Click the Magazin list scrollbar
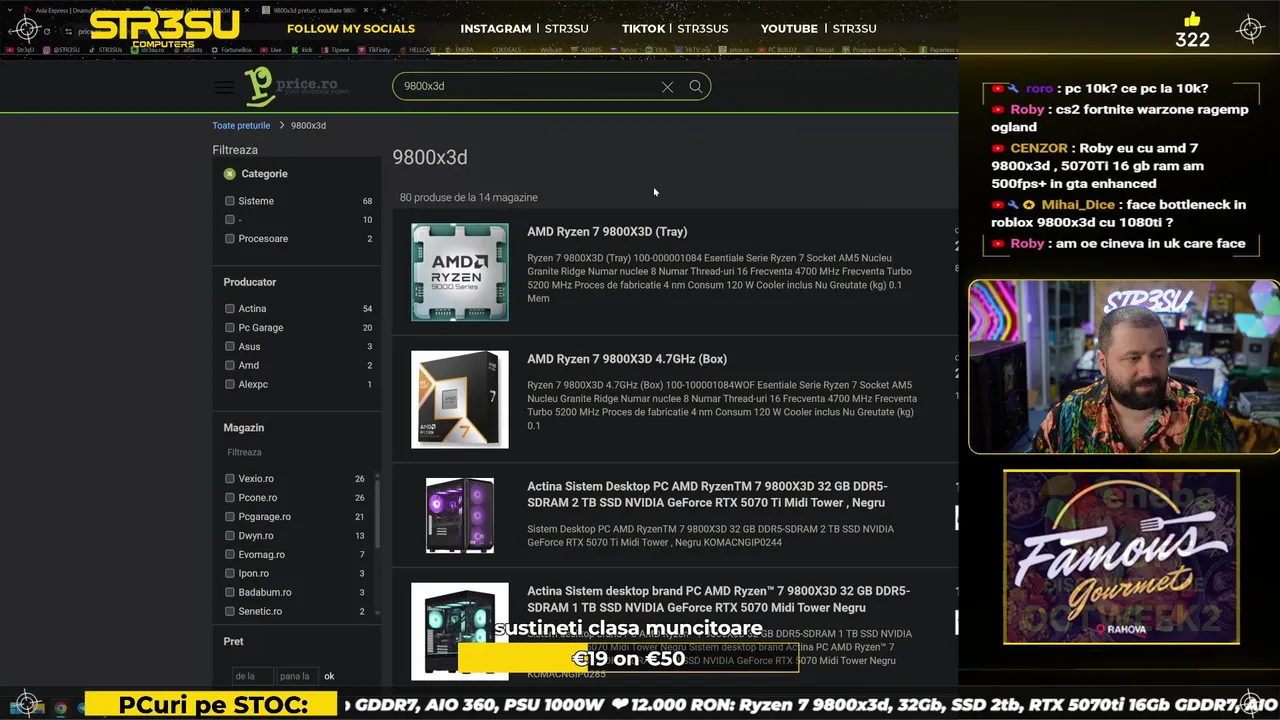 pyautogui.click(x=377, y=515)
